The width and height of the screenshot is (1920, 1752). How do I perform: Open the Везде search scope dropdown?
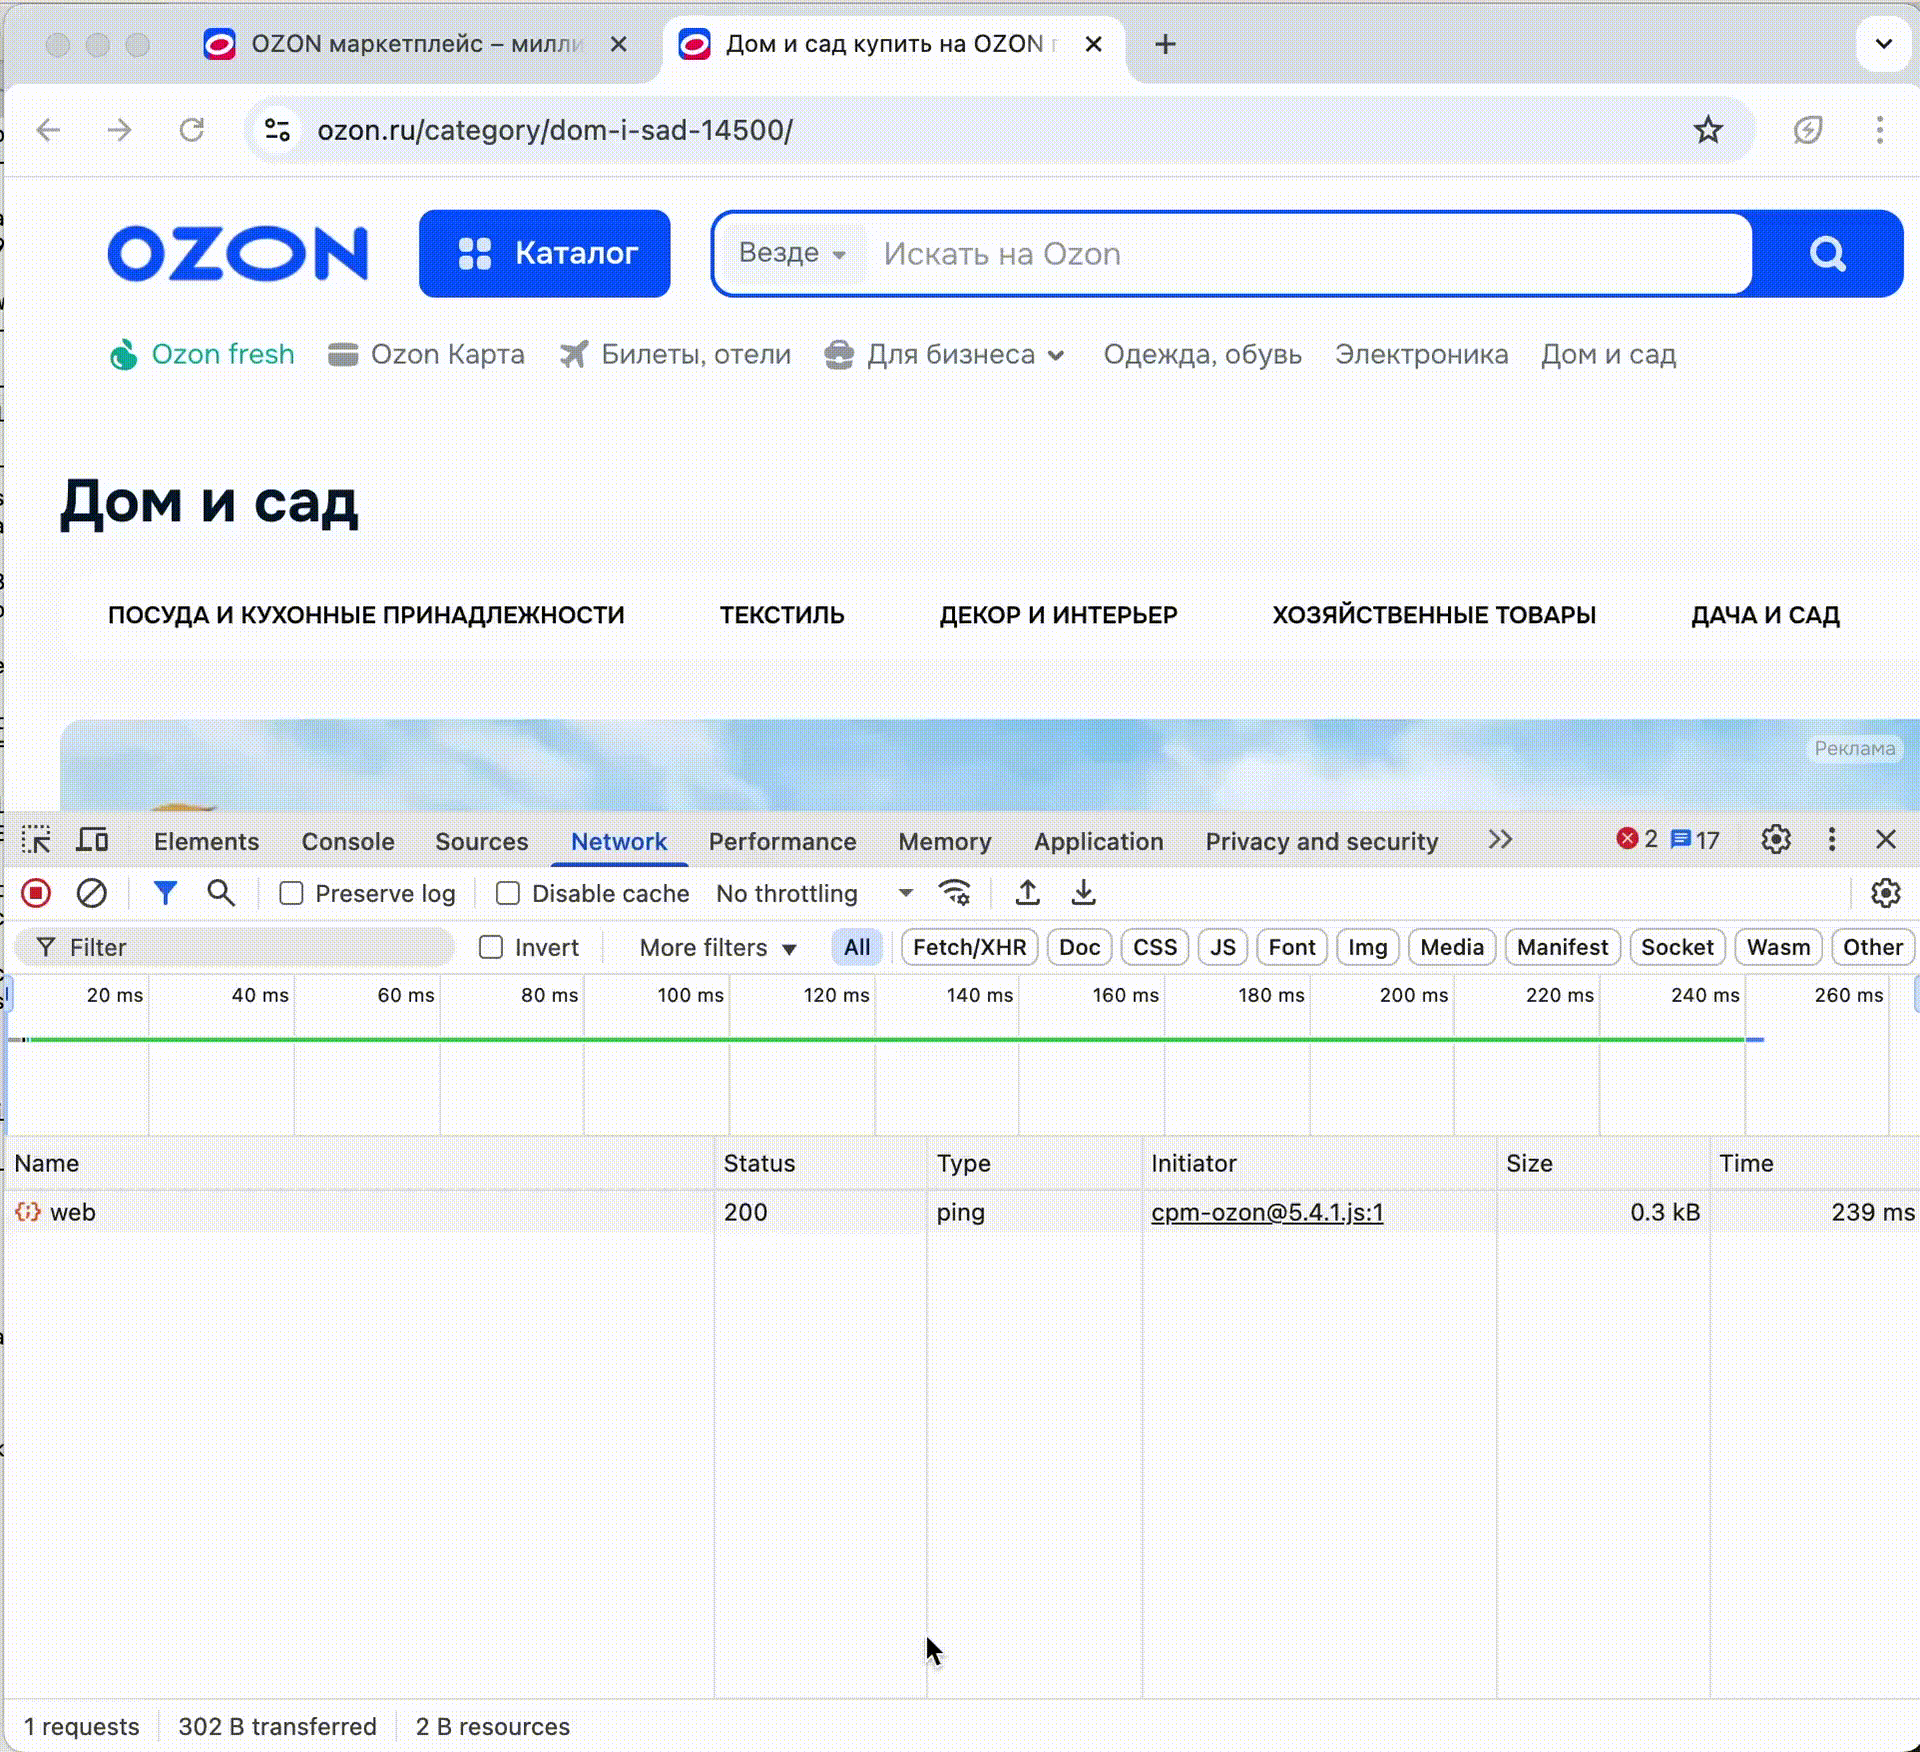[792, 254]
